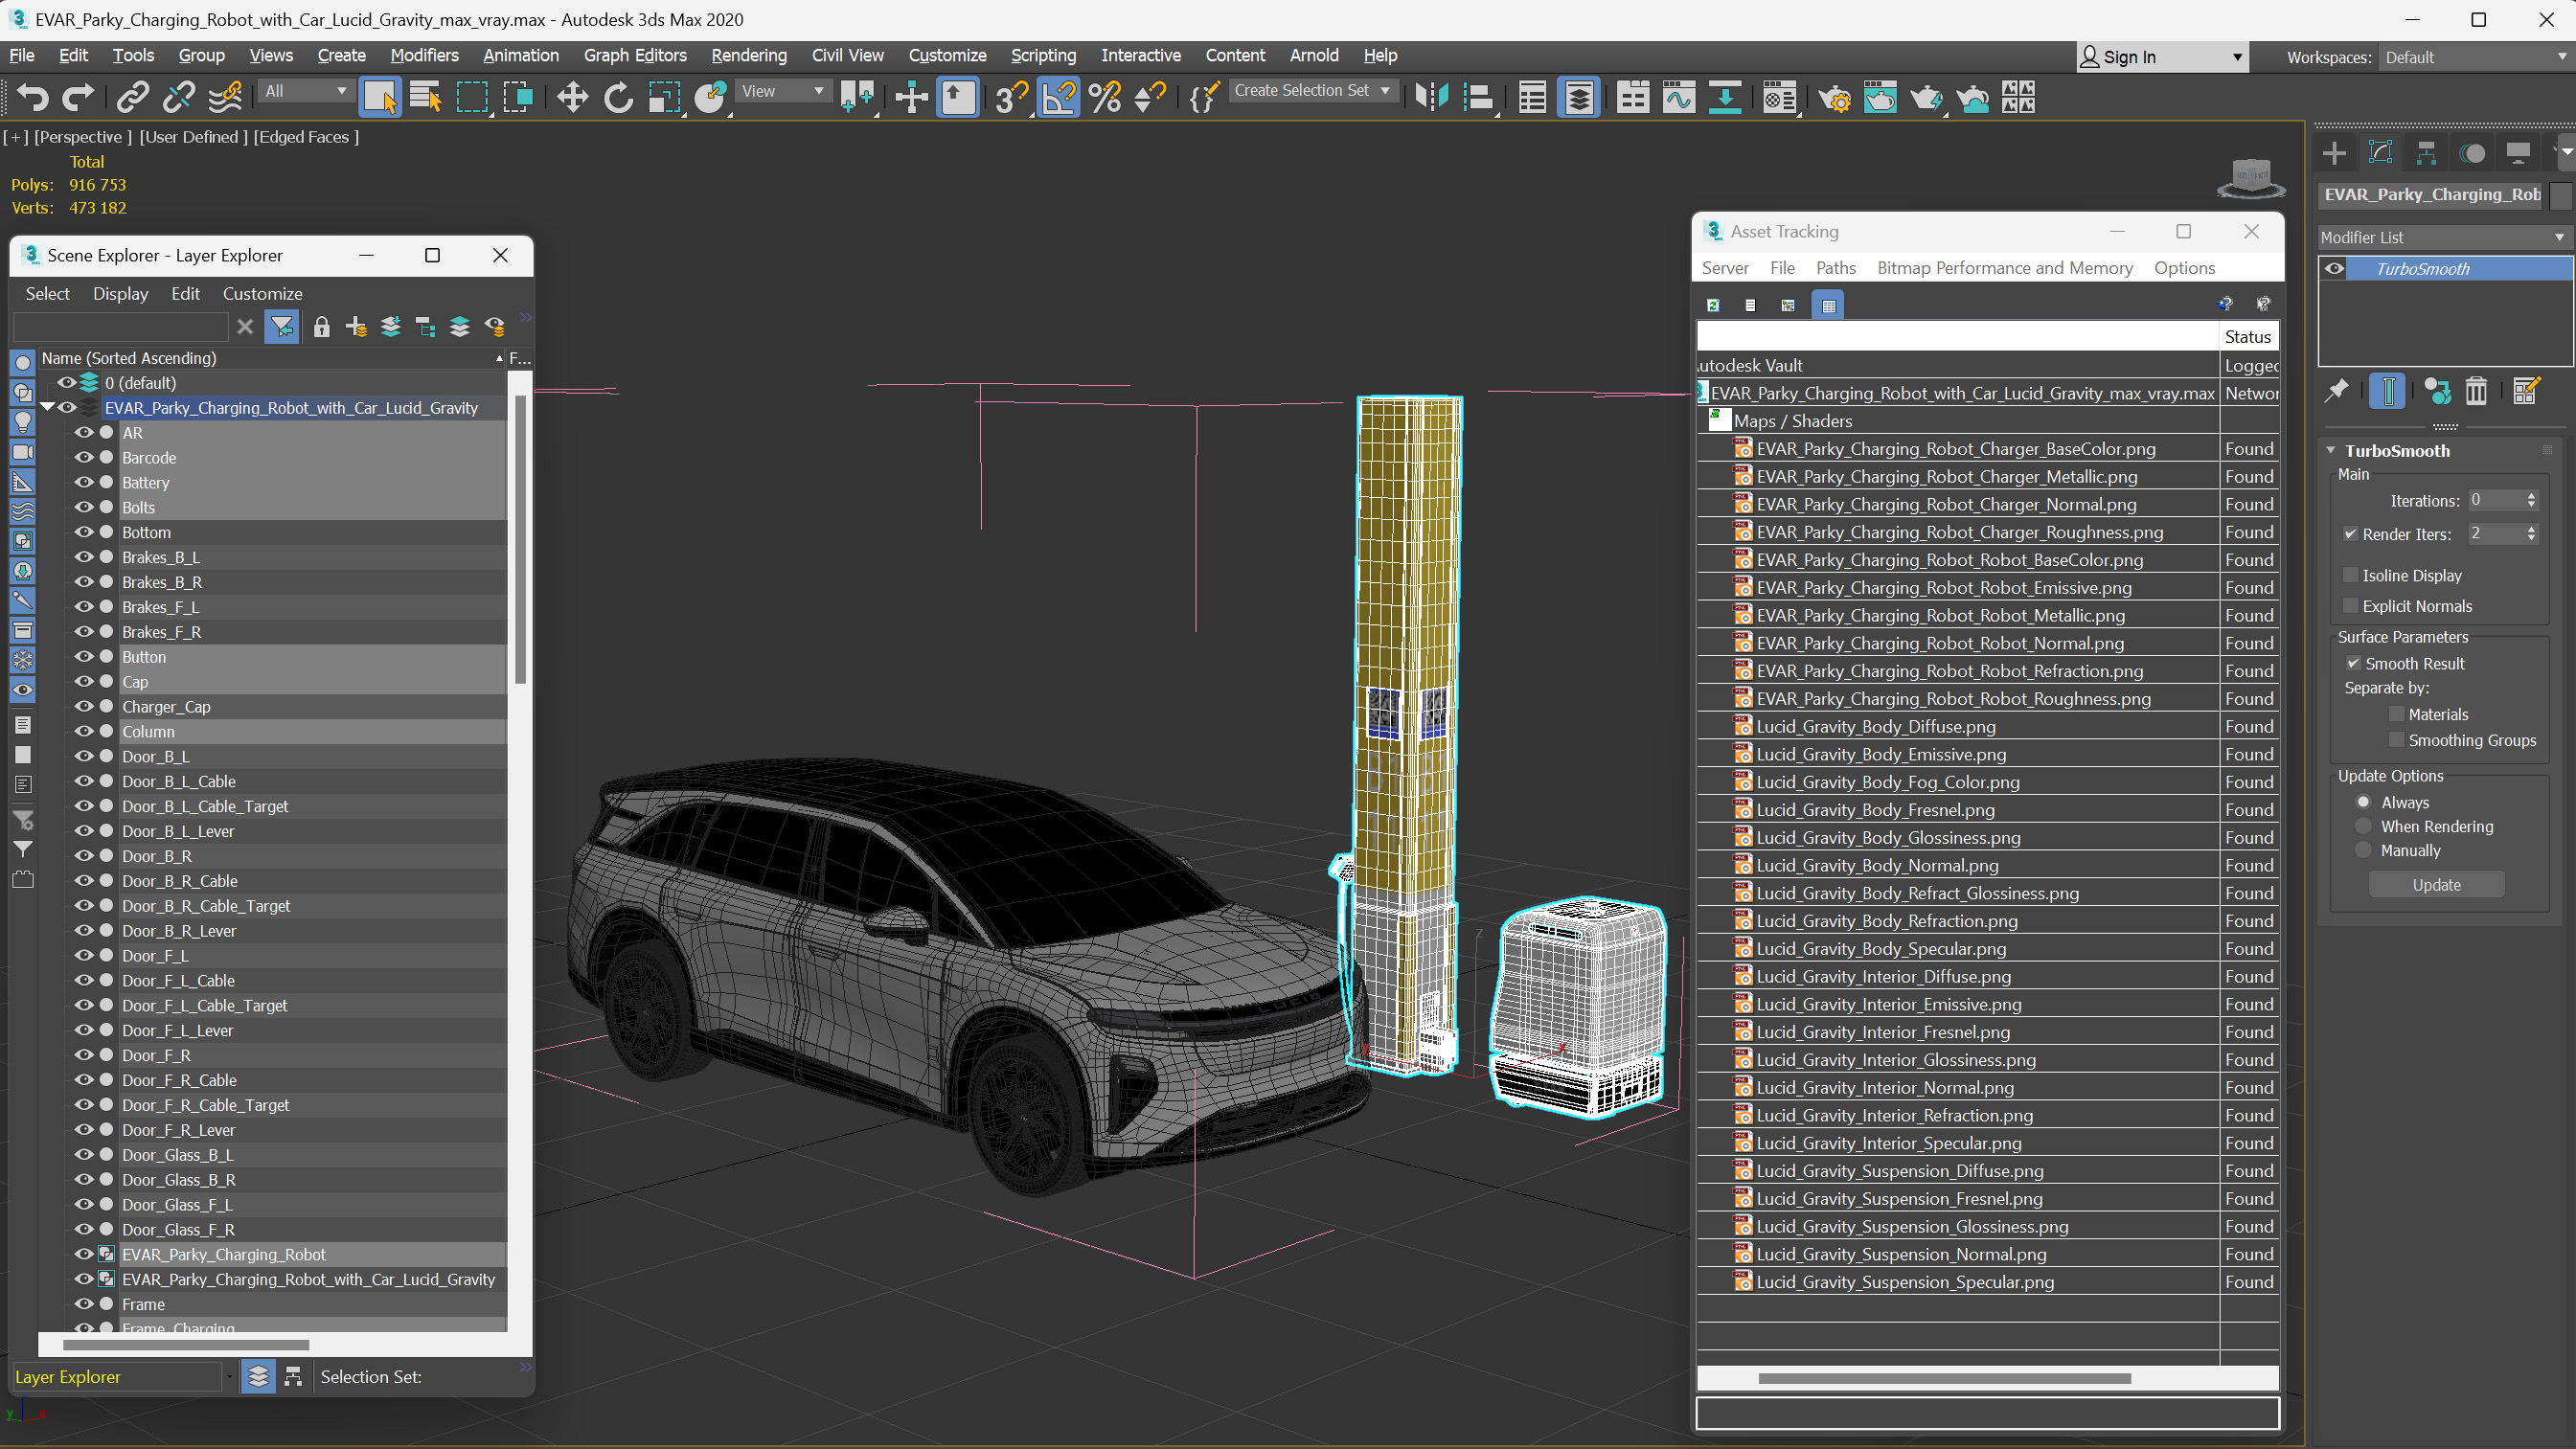Screen dimensions: 2576x1449
Task: Open Modifiers menu
Action: pos(424,55)
